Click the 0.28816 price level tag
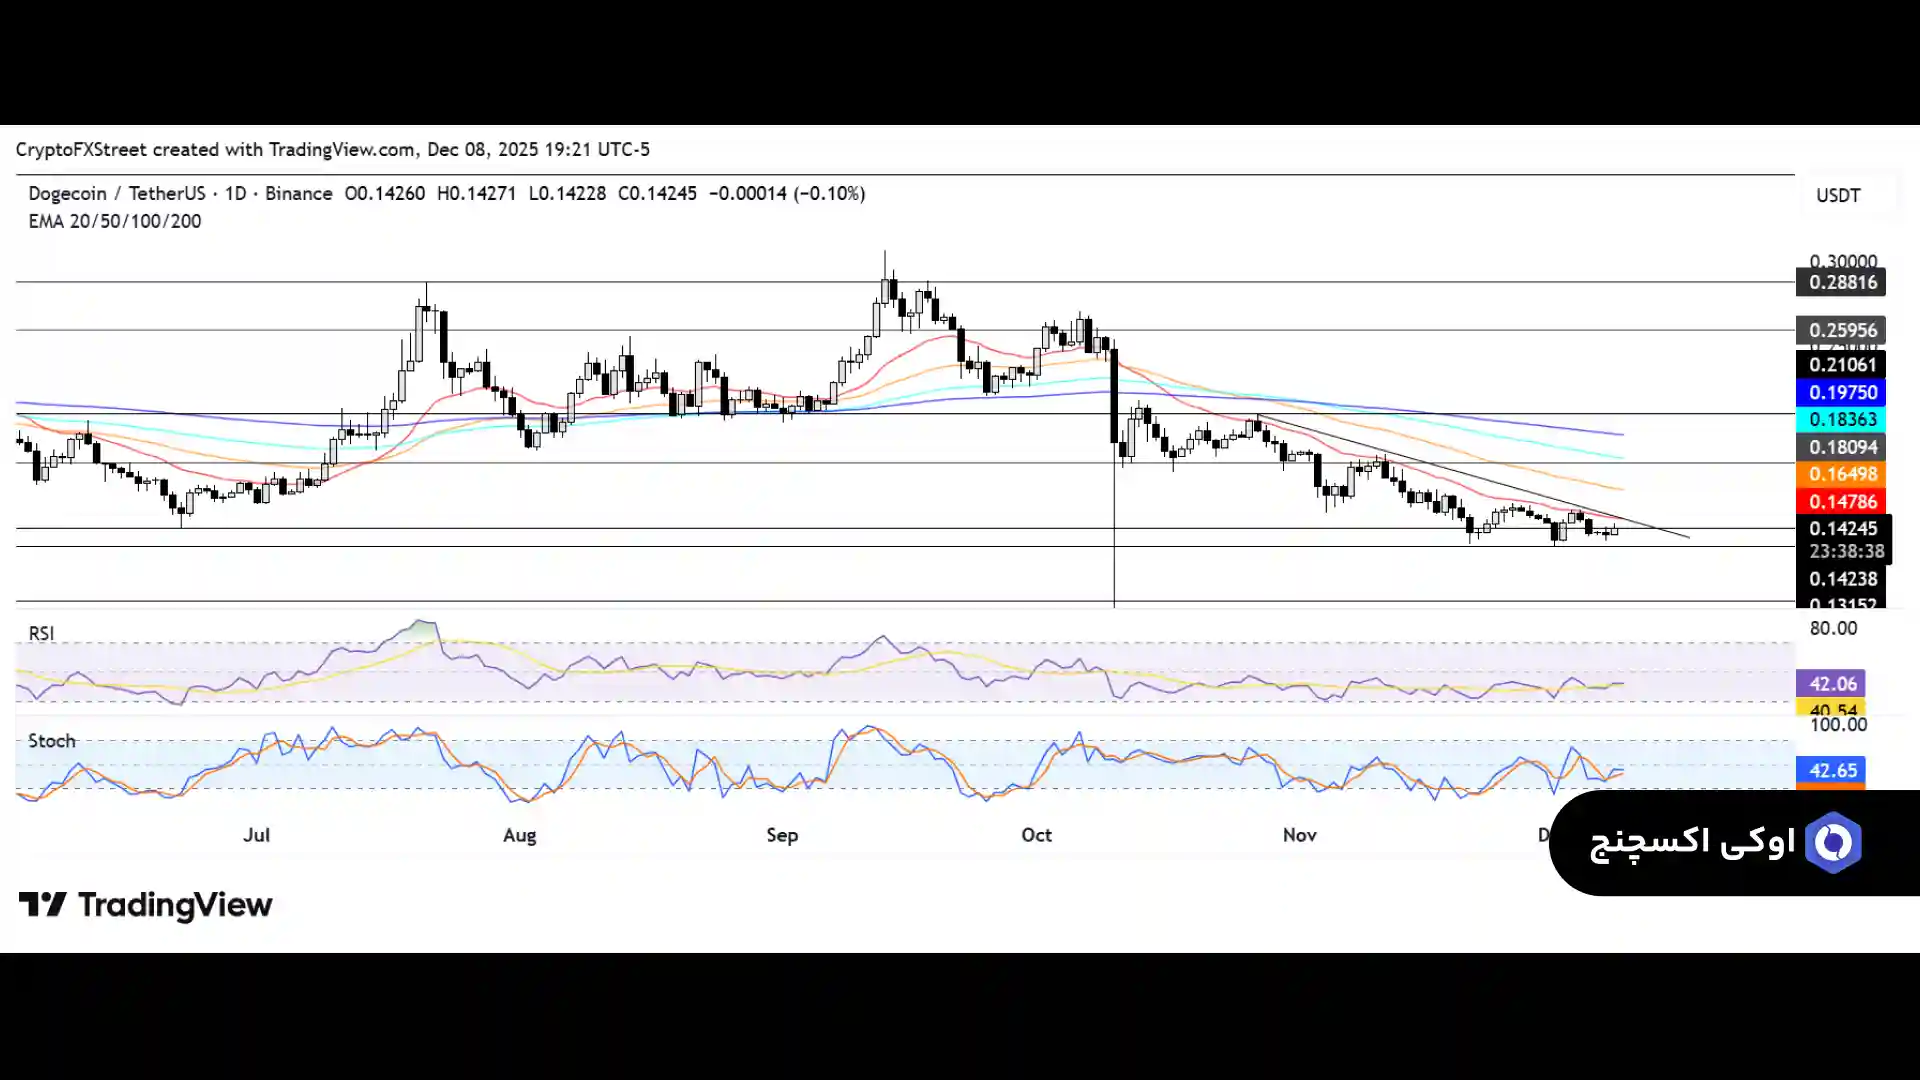Screen dimensions: 1920x1080 point(1841,282)
